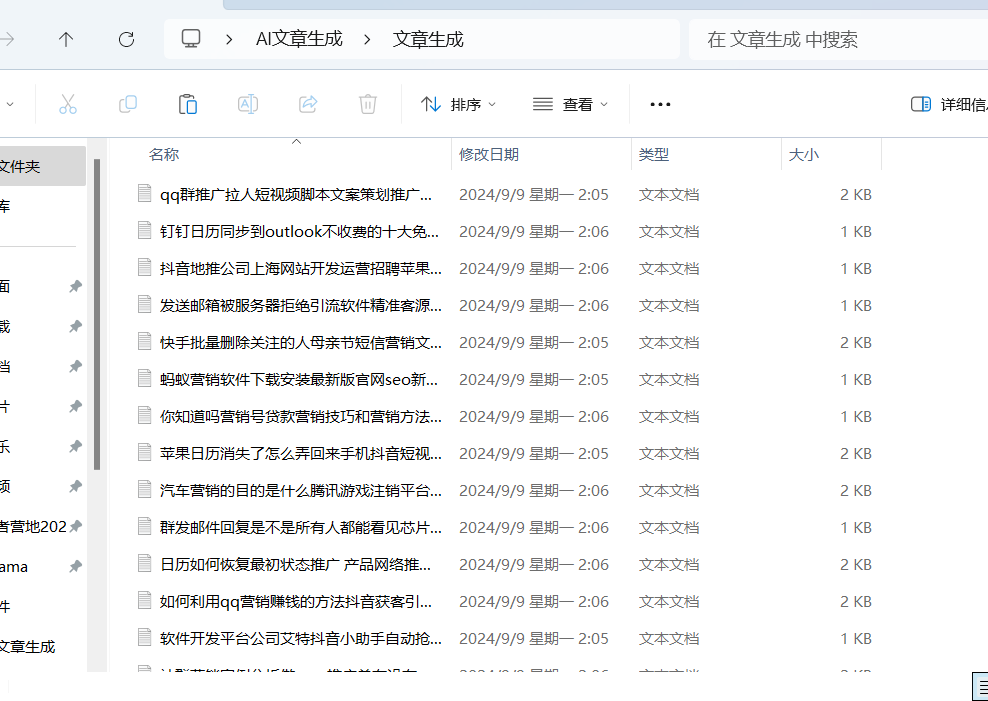Select file 日历如何恢复最初状态推广 产品网络推
Viewport: 988px width, 701px height.
[296, 565]
